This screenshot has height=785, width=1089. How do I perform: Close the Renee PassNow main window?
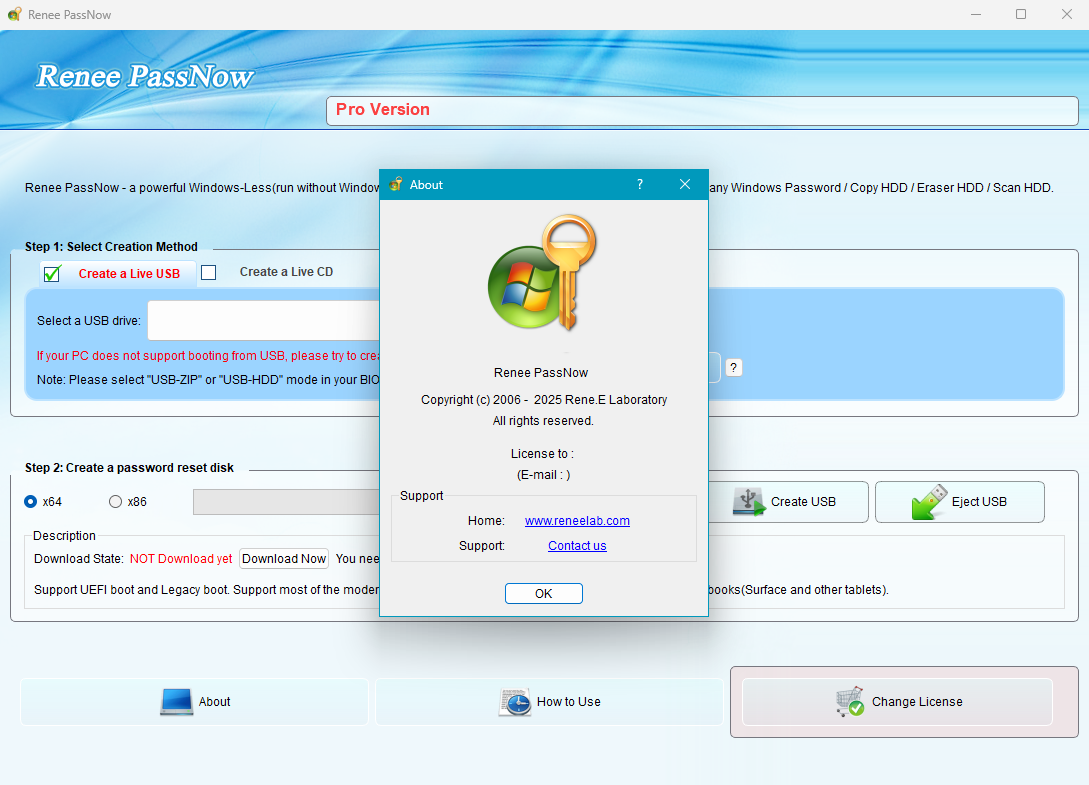point(1067,14)
